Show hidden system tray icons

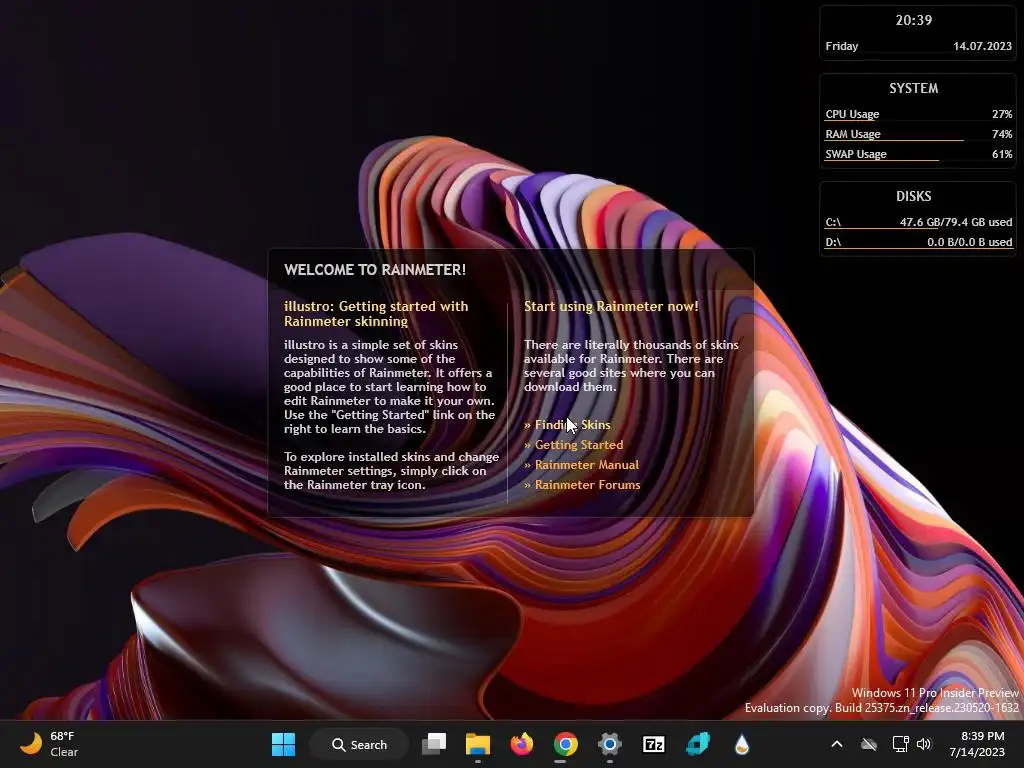(837, 744)
